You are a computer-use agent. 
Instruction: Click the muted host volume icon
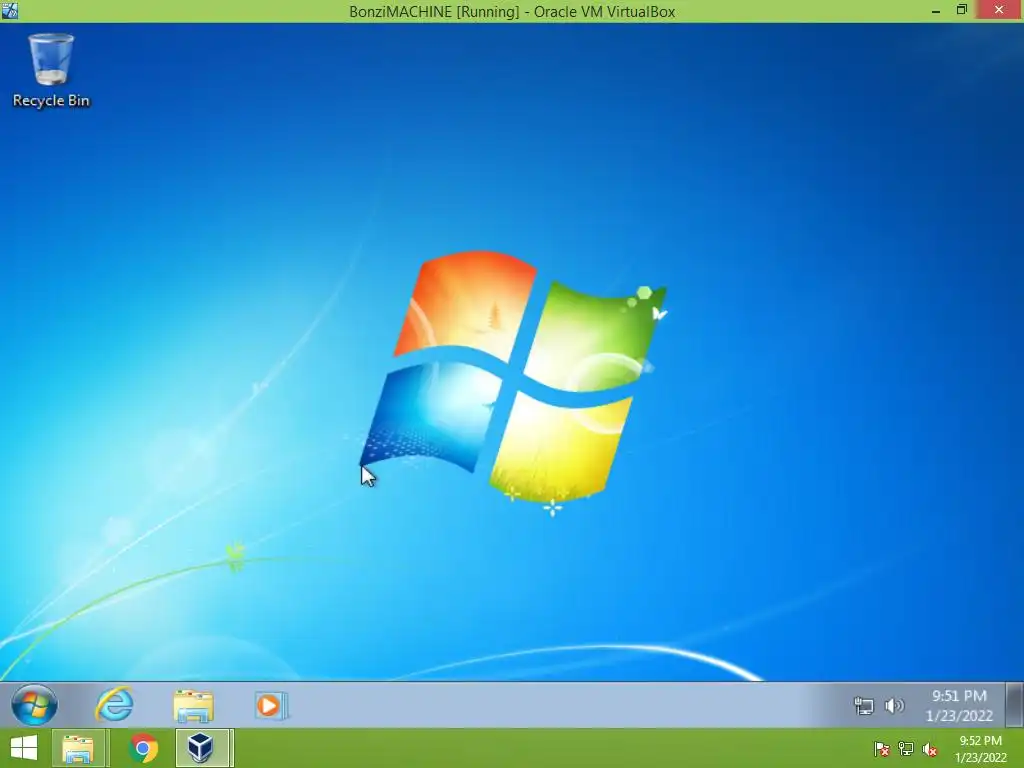click(930, 749)
